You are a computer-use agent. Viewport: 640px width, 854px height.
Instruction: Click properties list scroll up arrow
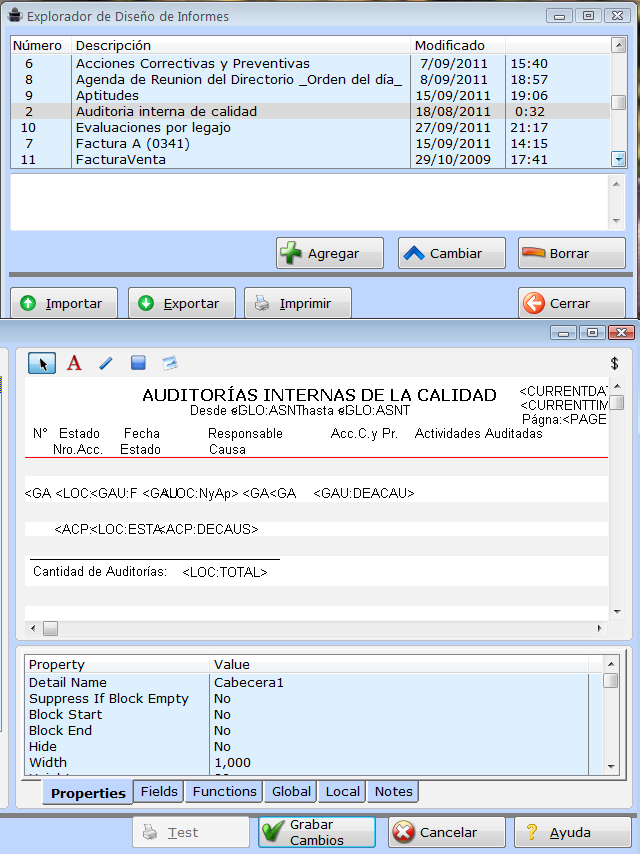611,664
